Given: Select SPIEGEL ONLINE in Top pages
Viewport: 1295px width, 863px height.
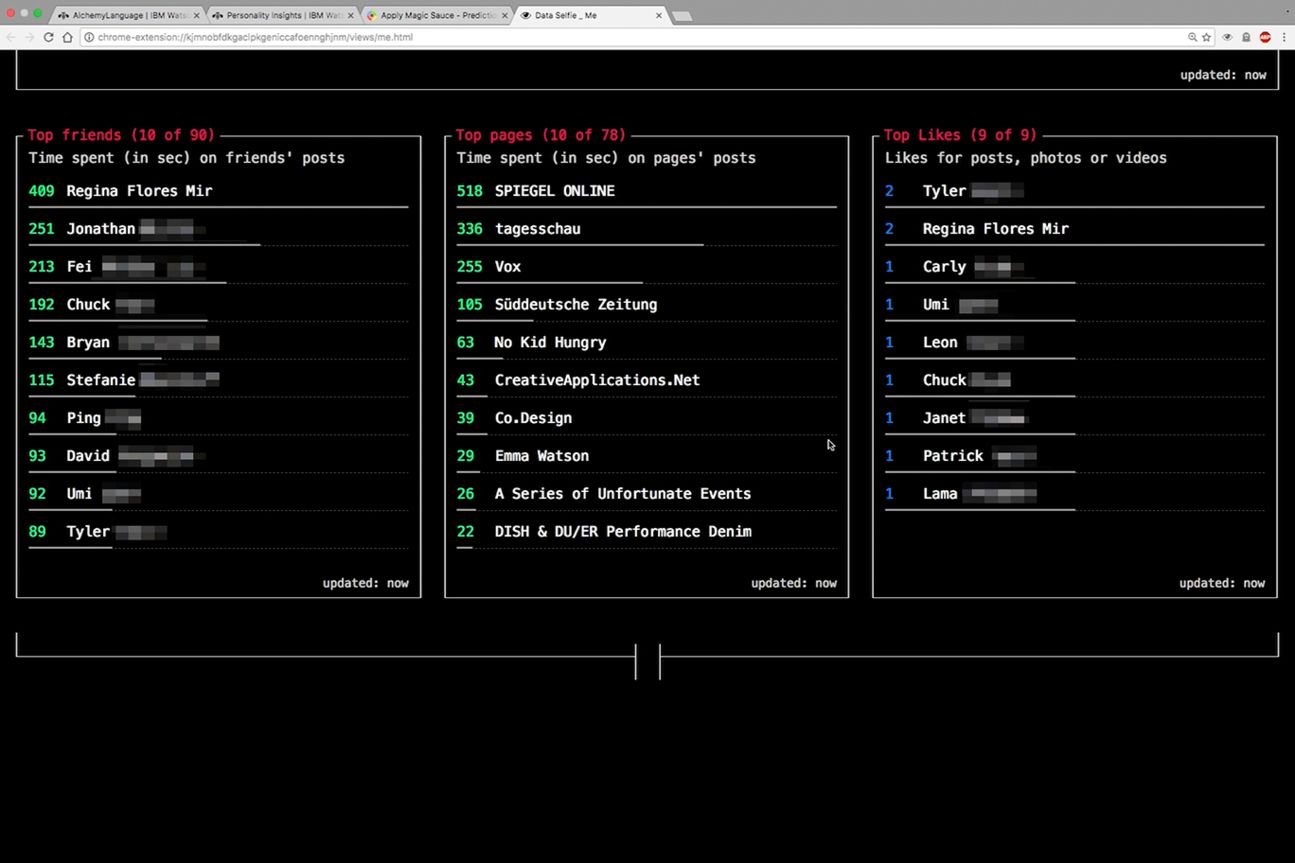Looking at the screenshot, I should [554, 191].
